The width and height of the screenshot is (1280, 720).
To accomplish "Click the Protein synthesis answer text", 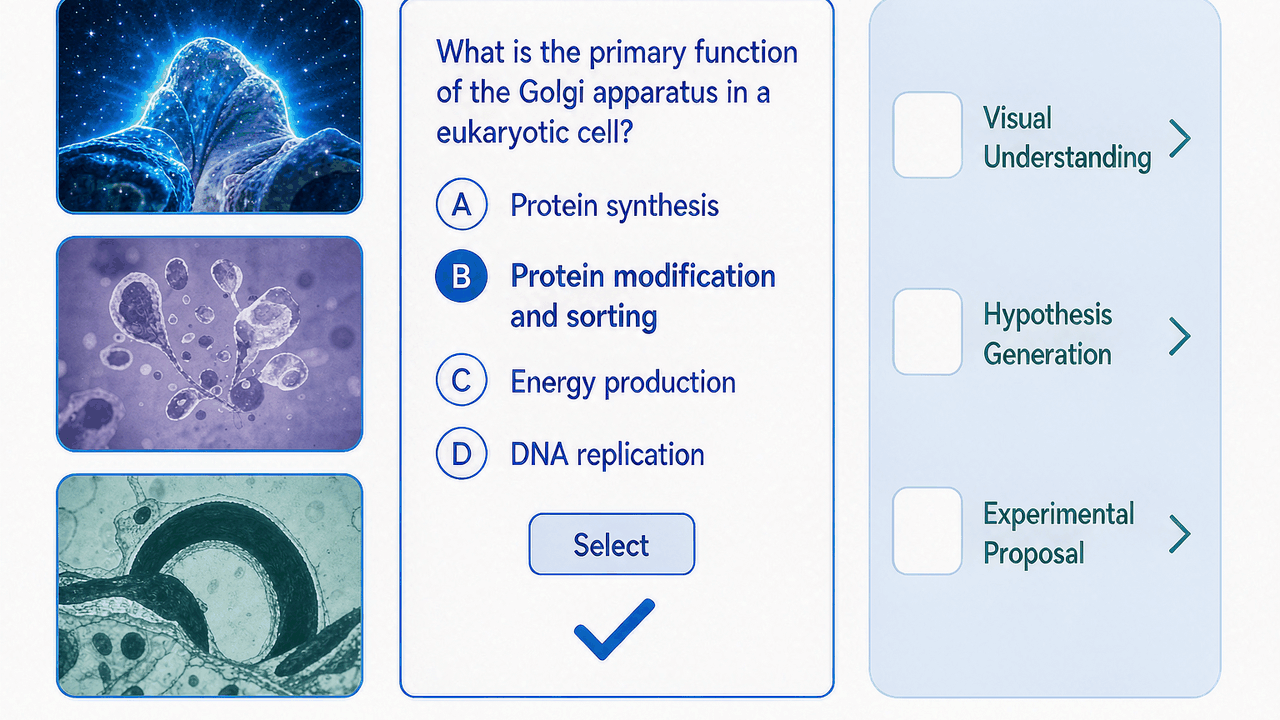I will pos(614,206).
